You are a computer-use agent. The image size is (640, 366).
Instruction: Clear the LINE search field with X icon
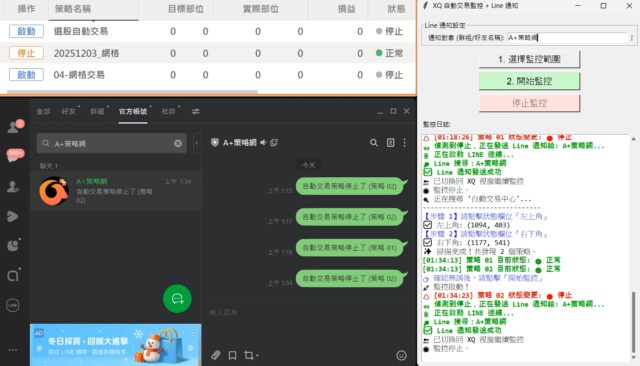[178, 143]
